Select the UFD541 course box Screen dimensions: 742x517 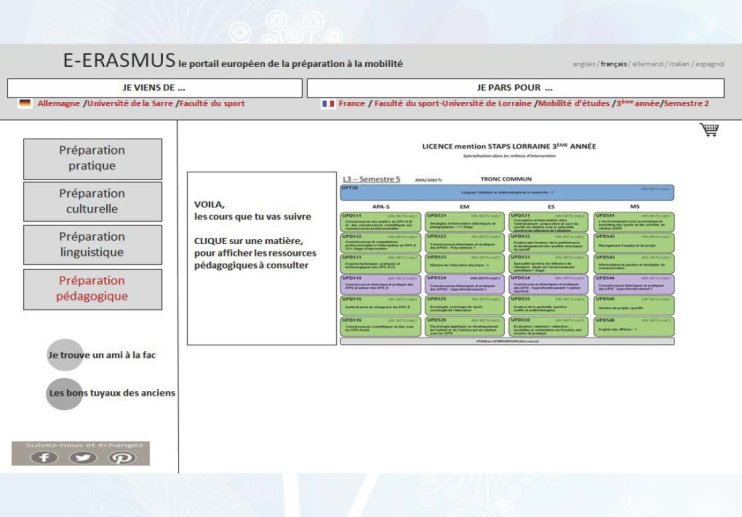tap(634, 222)
